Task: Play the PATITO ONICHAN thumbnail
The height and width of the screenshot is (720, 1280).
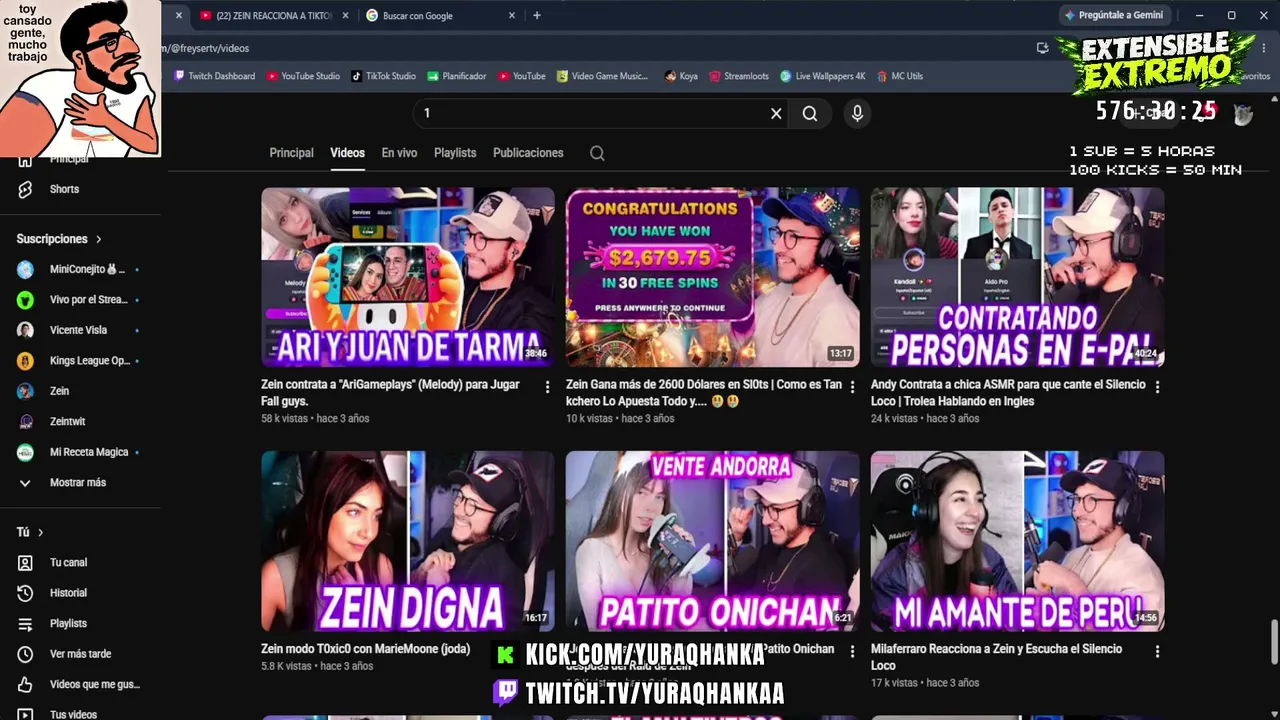Action: pos(713,541)
